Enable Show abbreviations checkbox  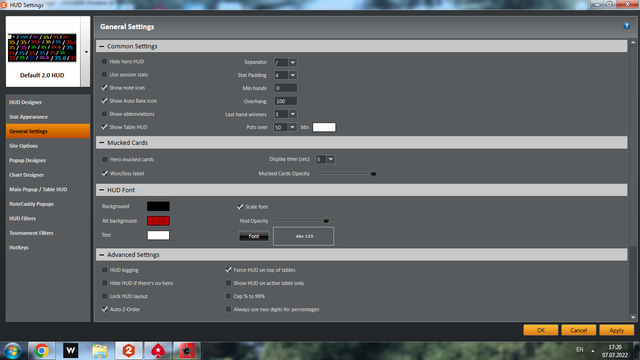coord(104,114)
